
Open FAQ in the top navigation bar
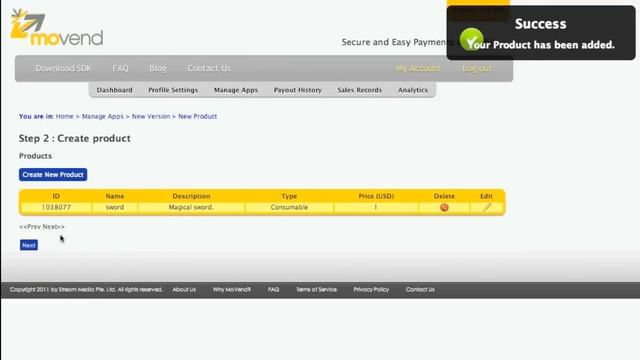pyautogui.click(x=120, y=68)
